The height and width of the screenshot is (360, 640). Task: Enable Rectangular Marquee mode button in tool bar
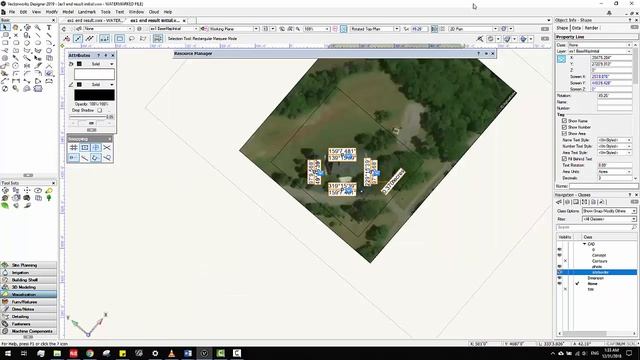(120, 39)
